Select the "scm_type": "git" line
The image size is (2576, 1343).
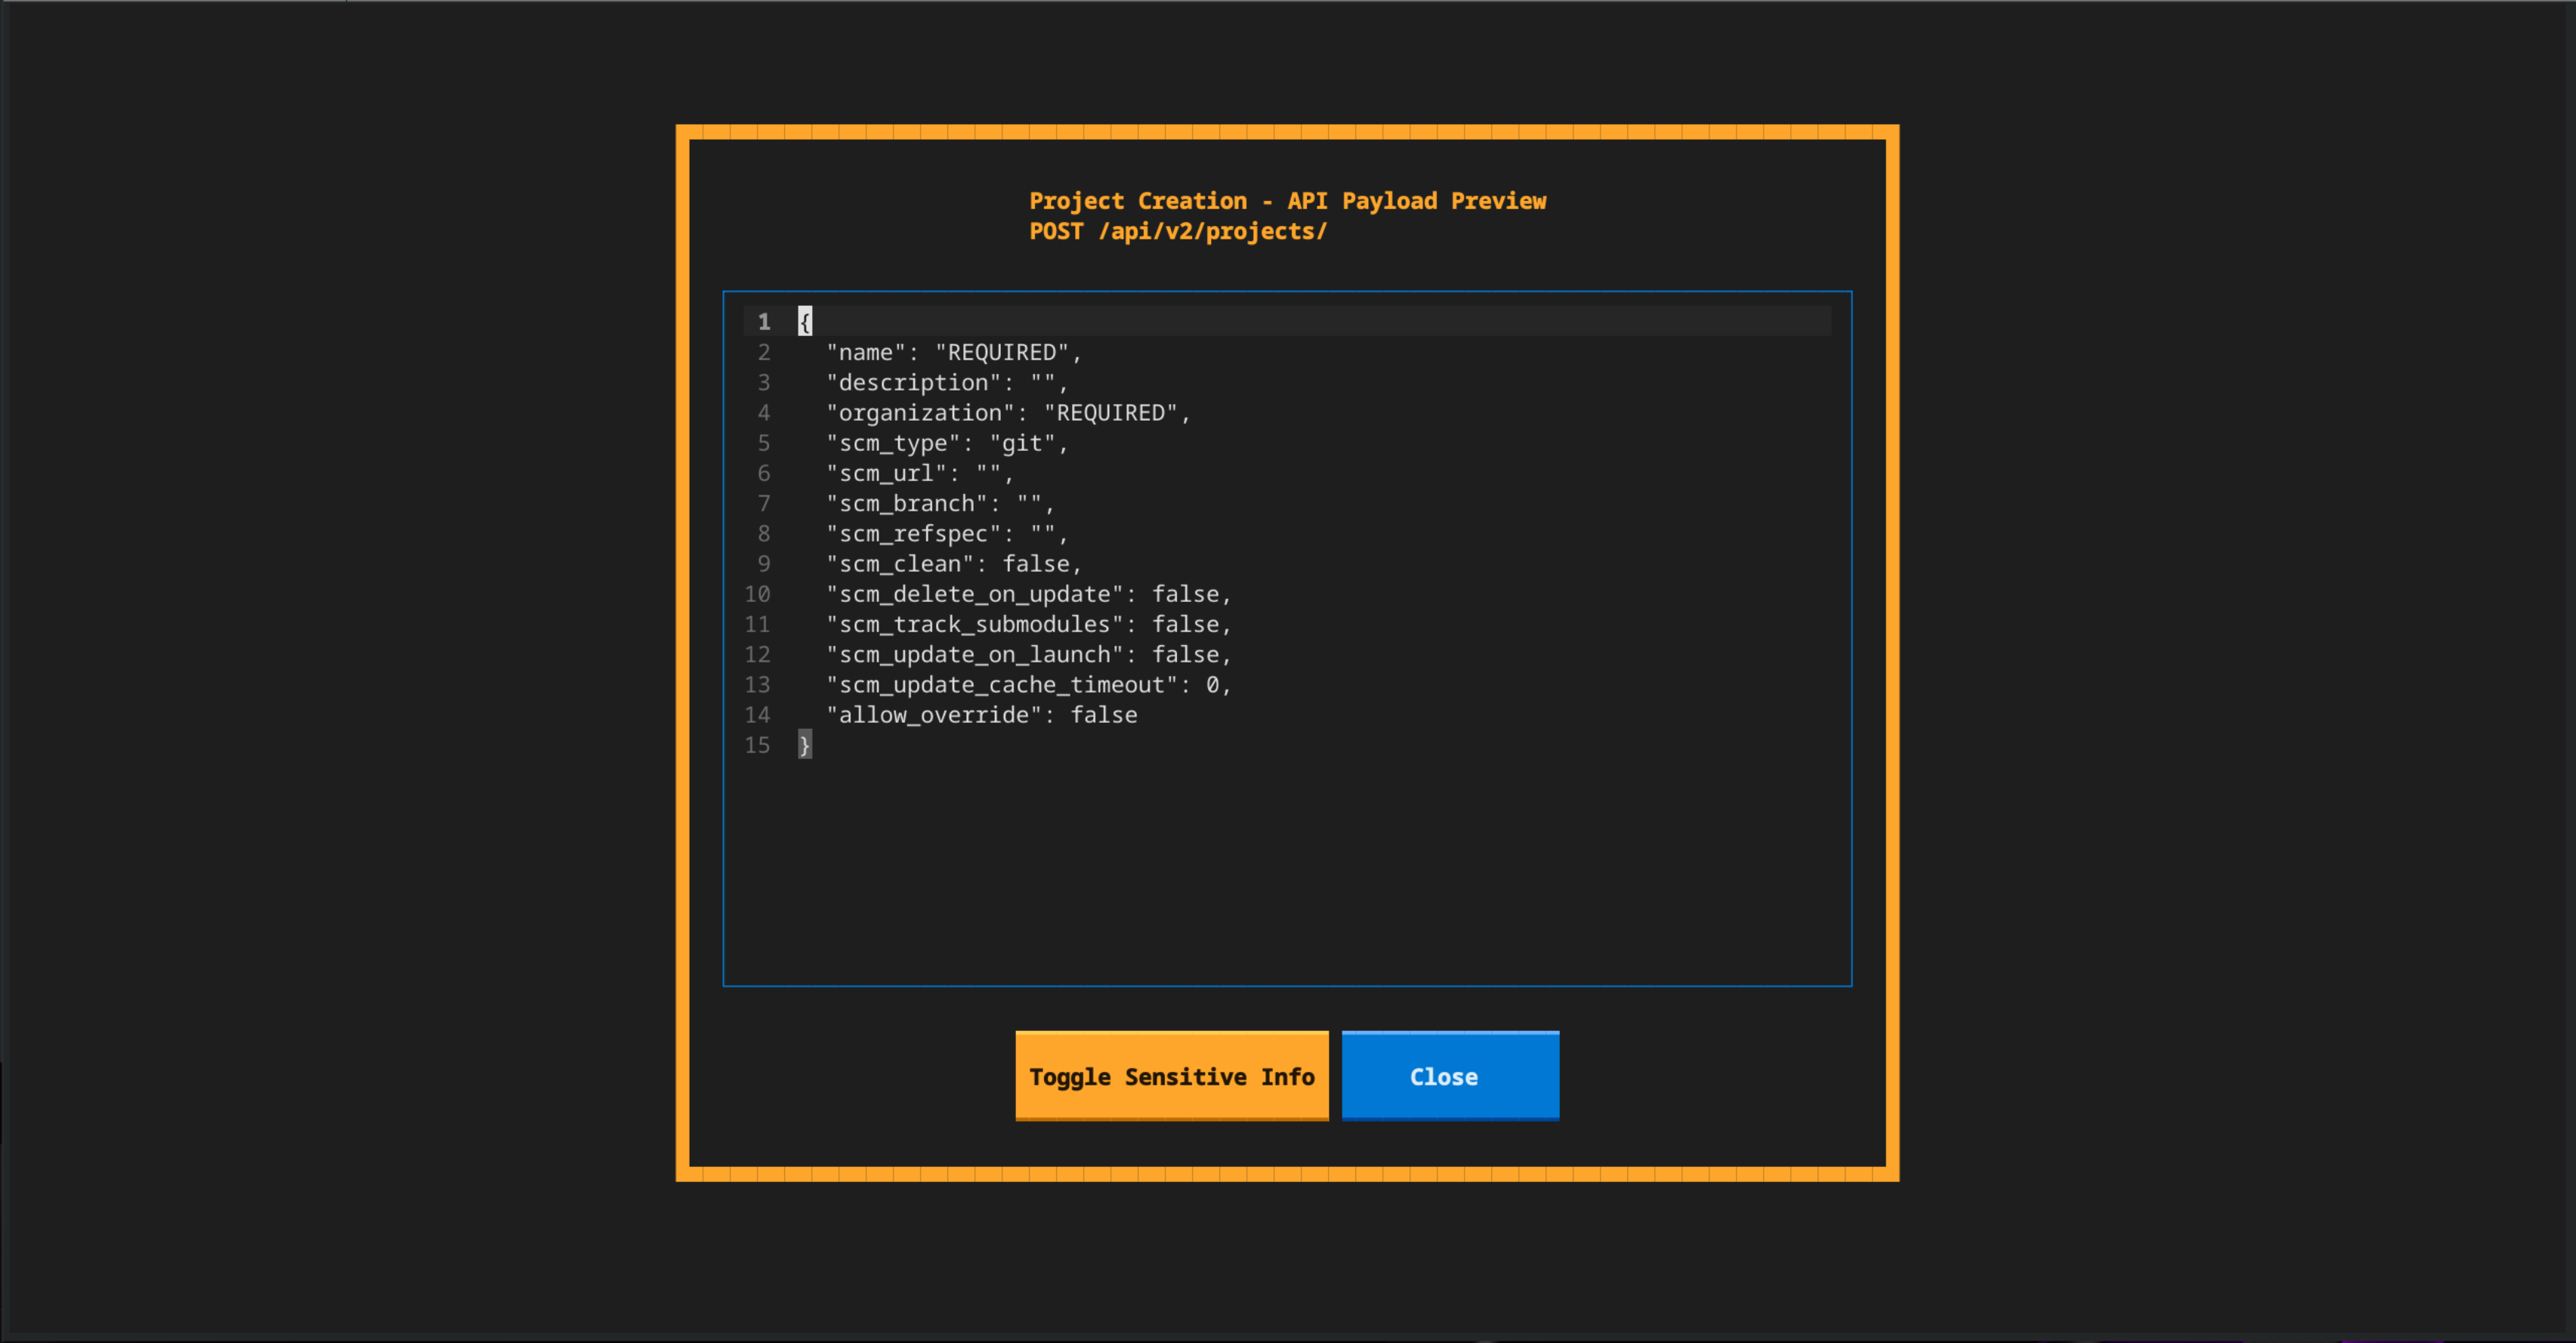947,443
